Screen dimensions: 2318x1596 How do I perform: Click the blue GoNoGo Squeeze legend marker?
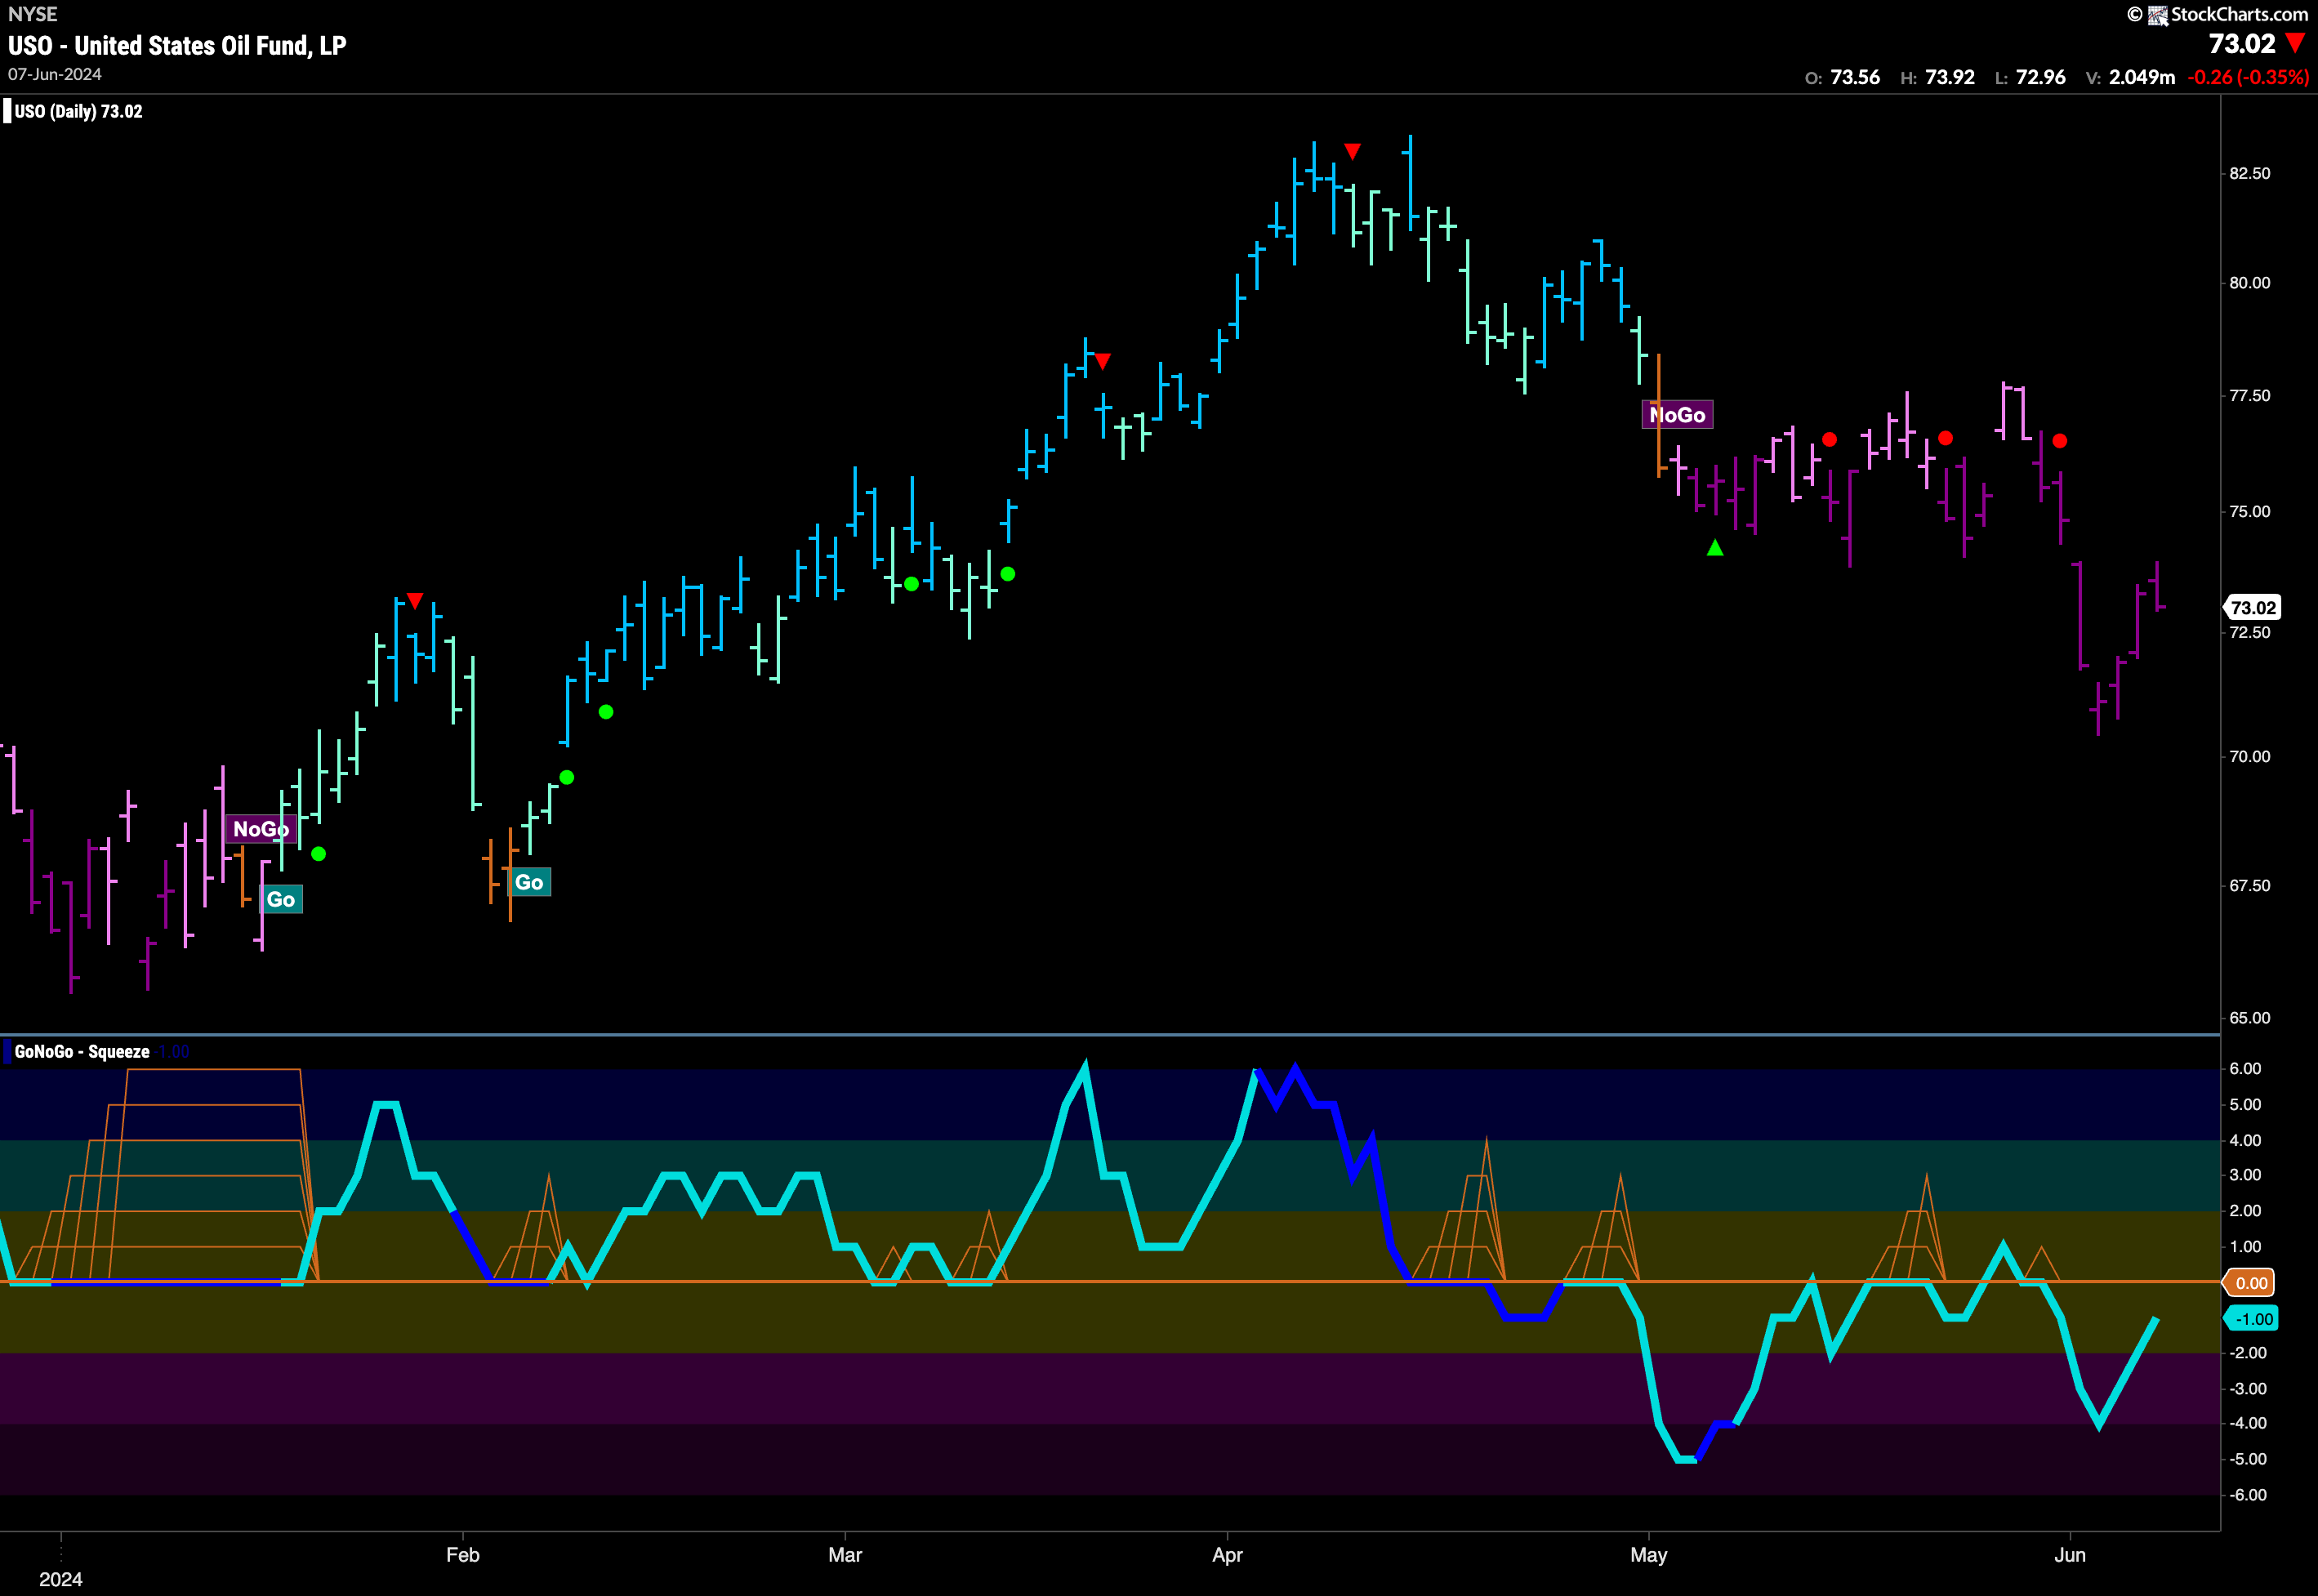coord(7,1051)
